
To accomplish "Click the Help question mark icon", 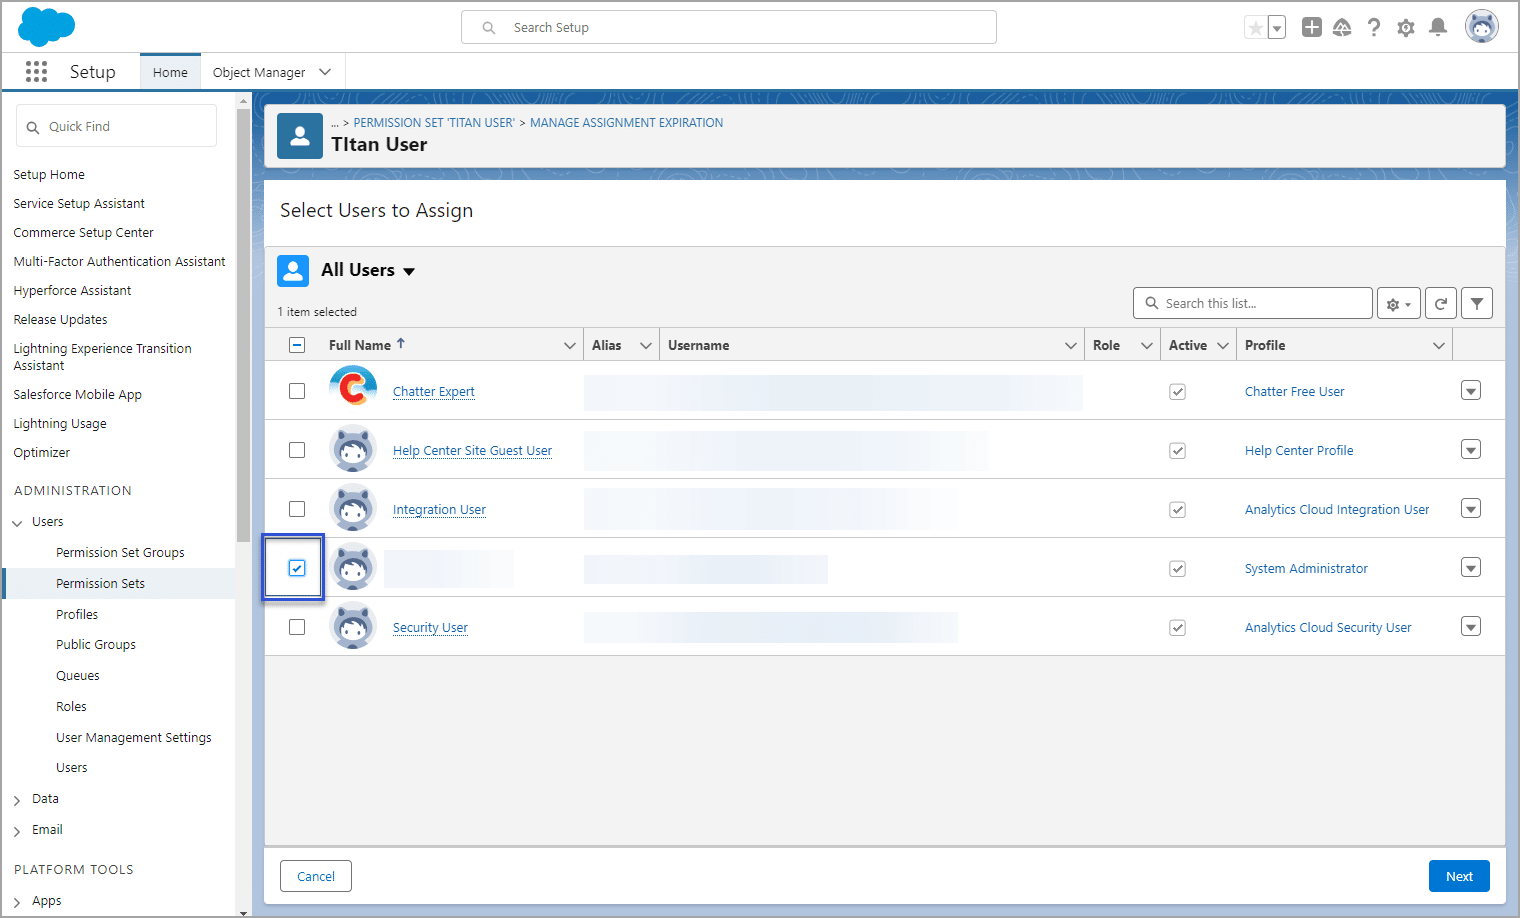I will pyautogui.click(x=1374, y=27).
